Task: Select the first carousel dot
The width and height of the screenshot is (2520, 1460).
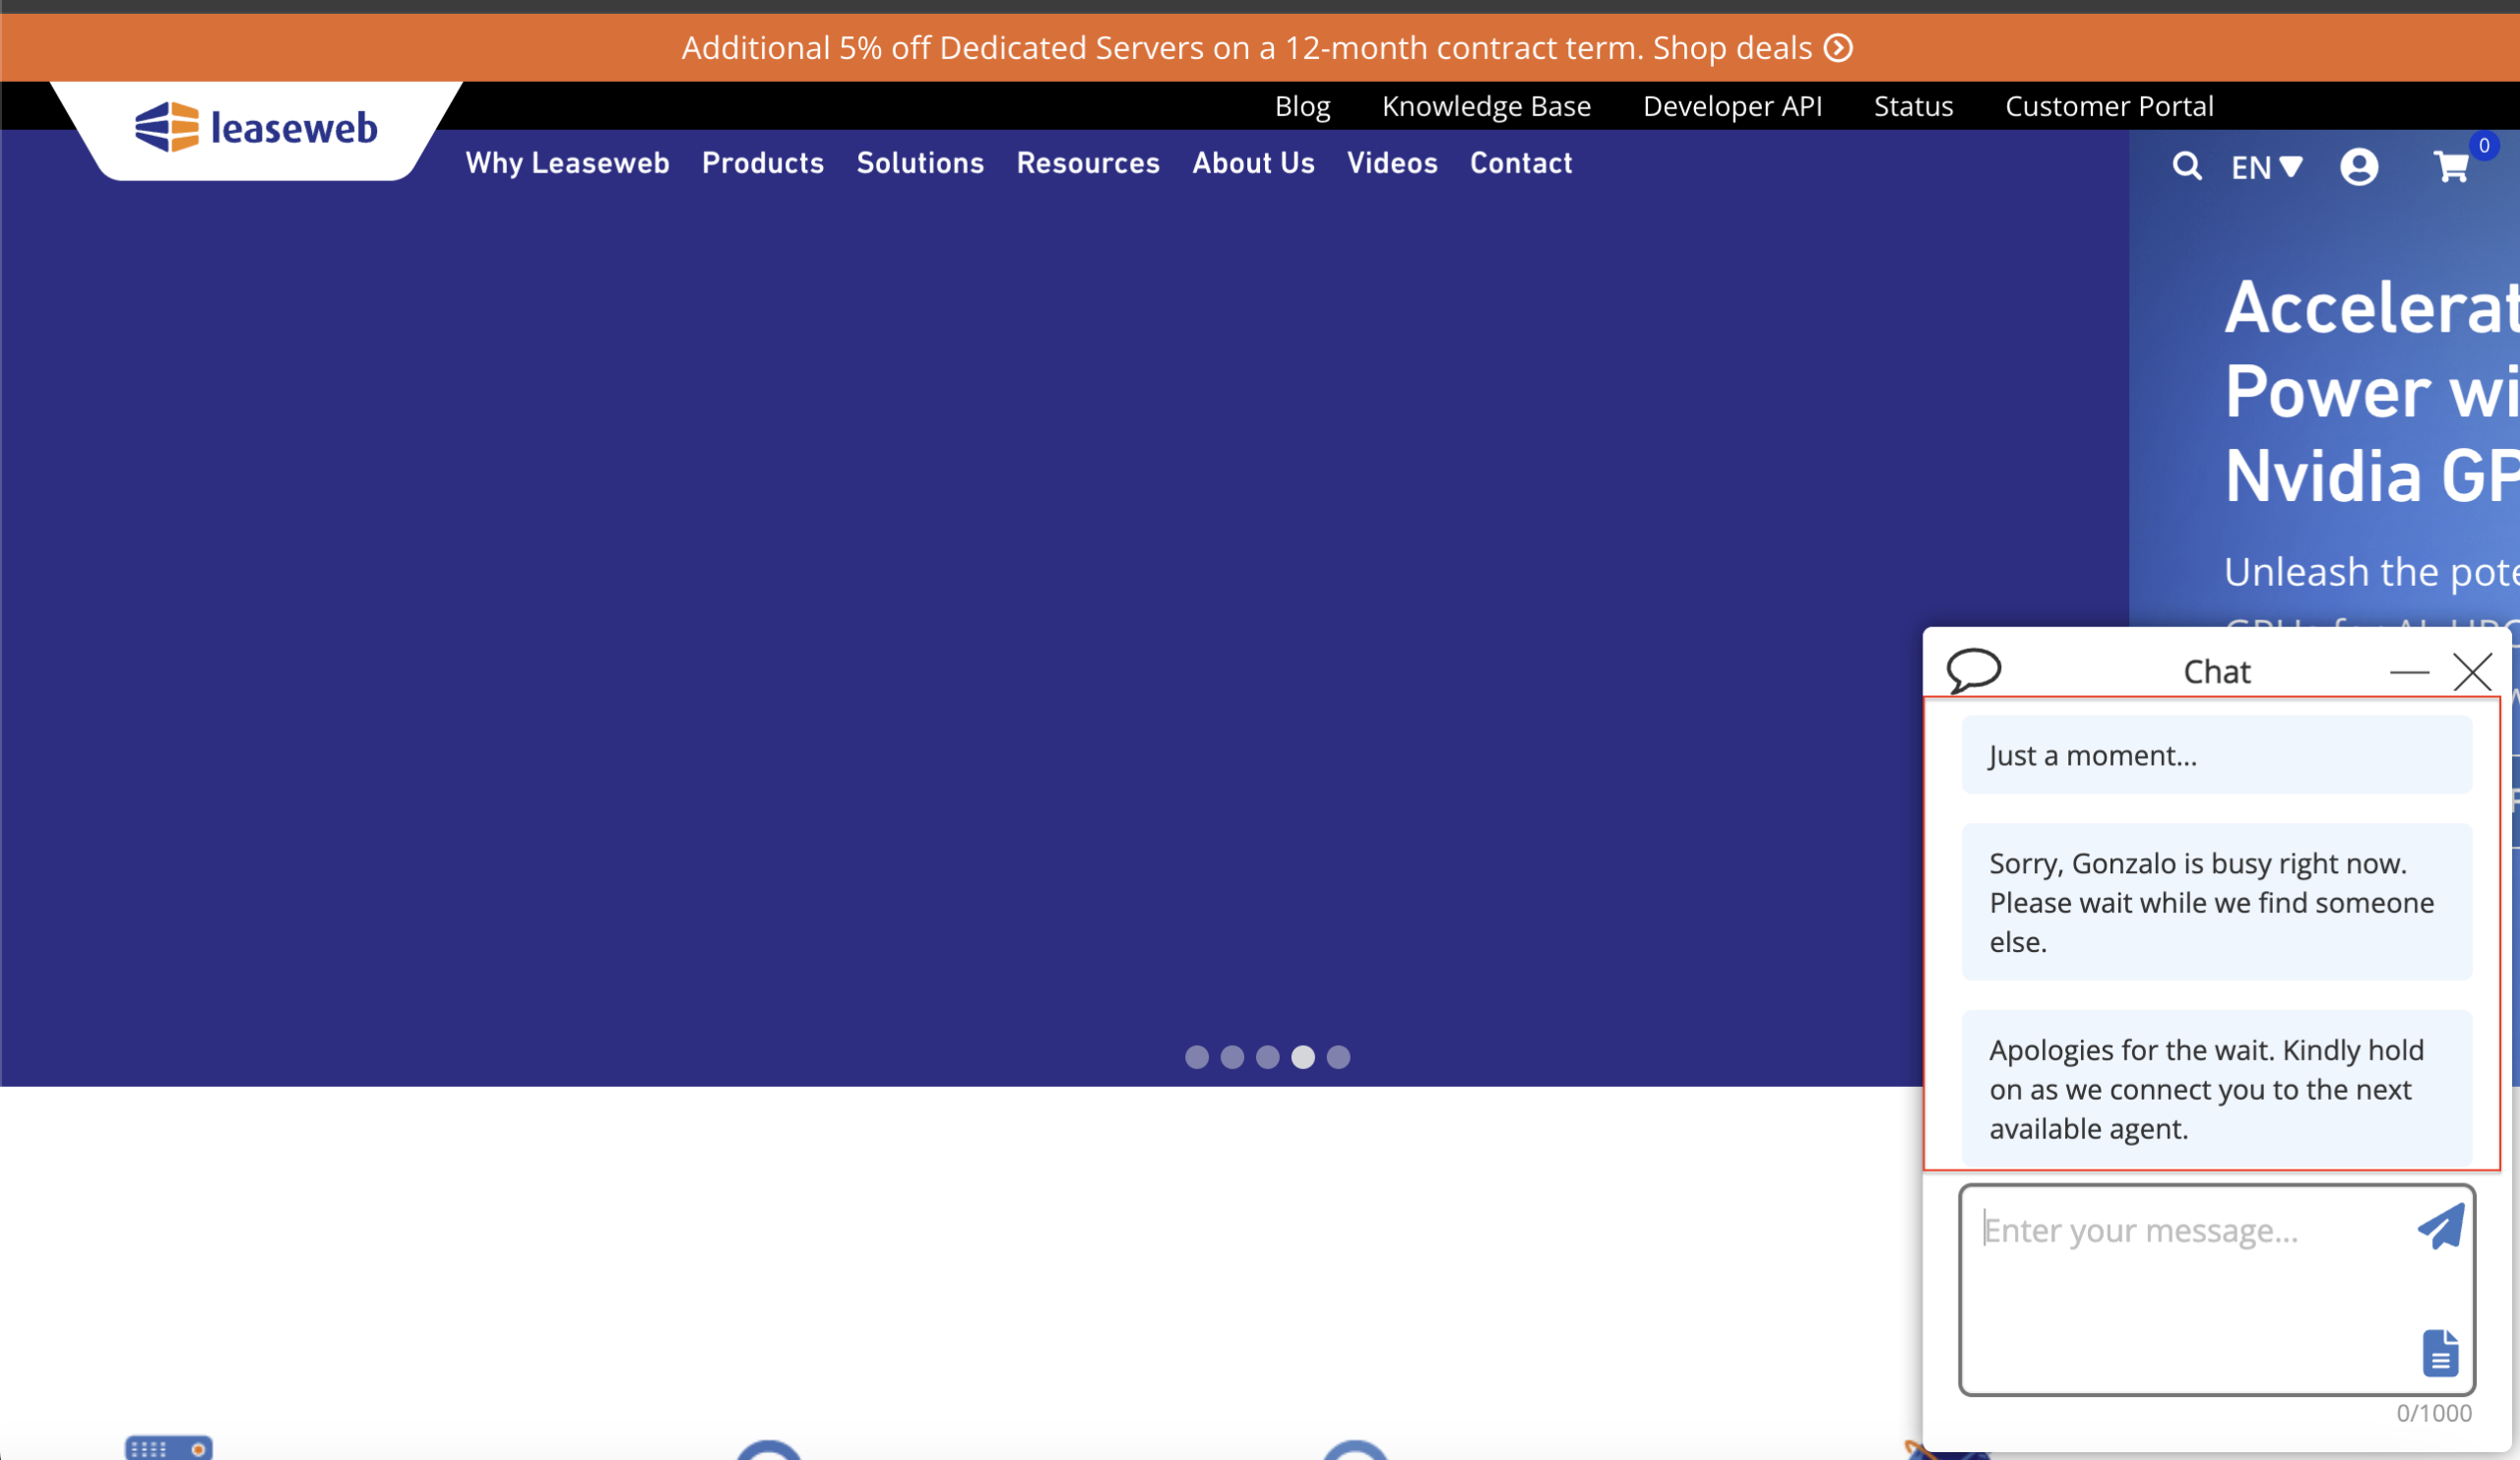Action: click(x=1196, y=1057)
